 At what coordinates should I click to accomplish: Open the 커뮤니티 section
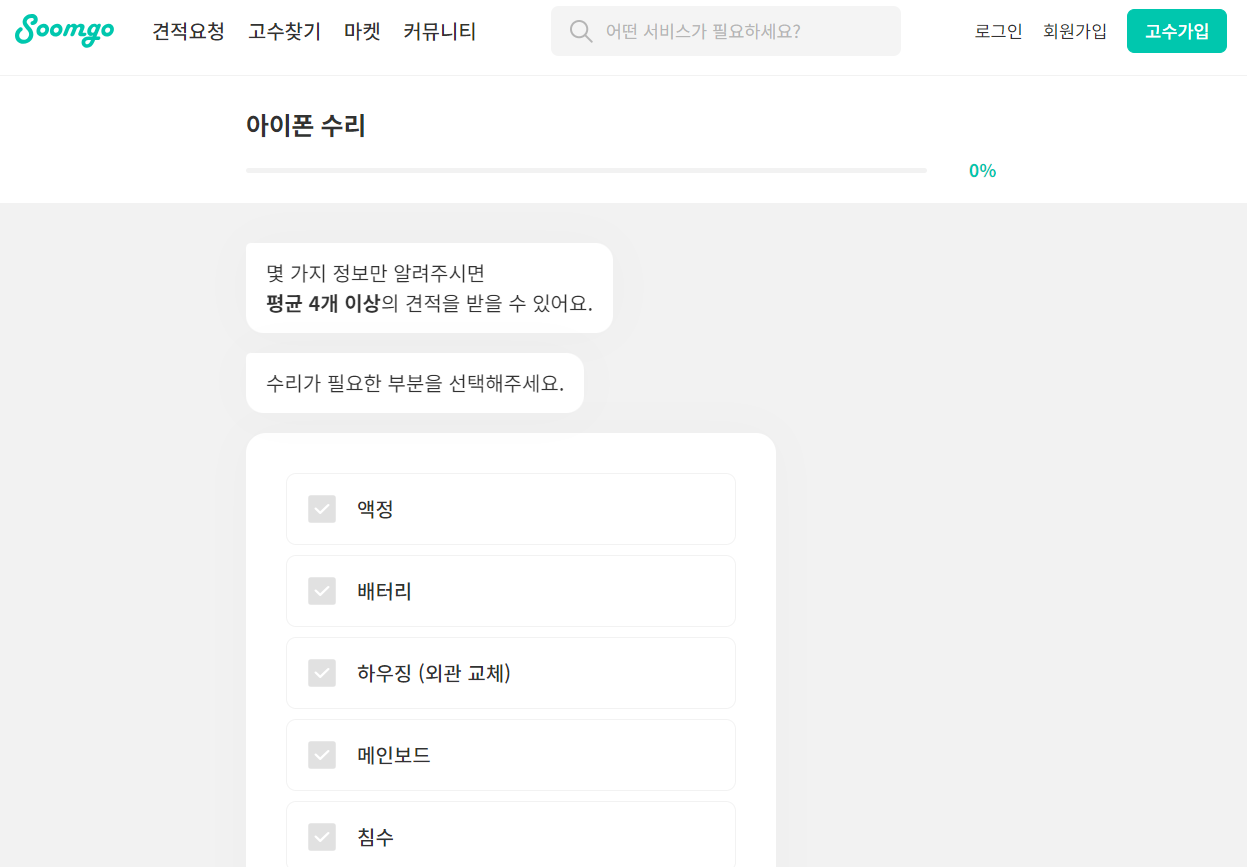click(438, 31)
